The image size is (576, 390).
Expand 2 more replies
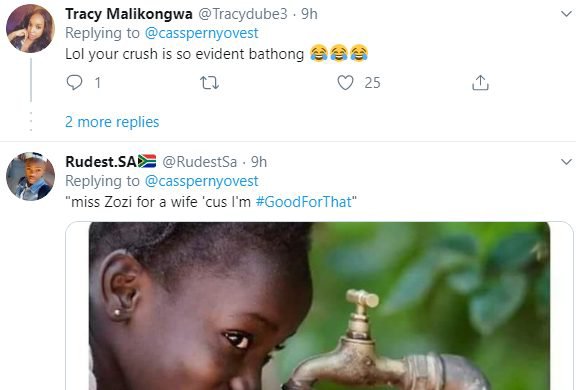(112, 122)
